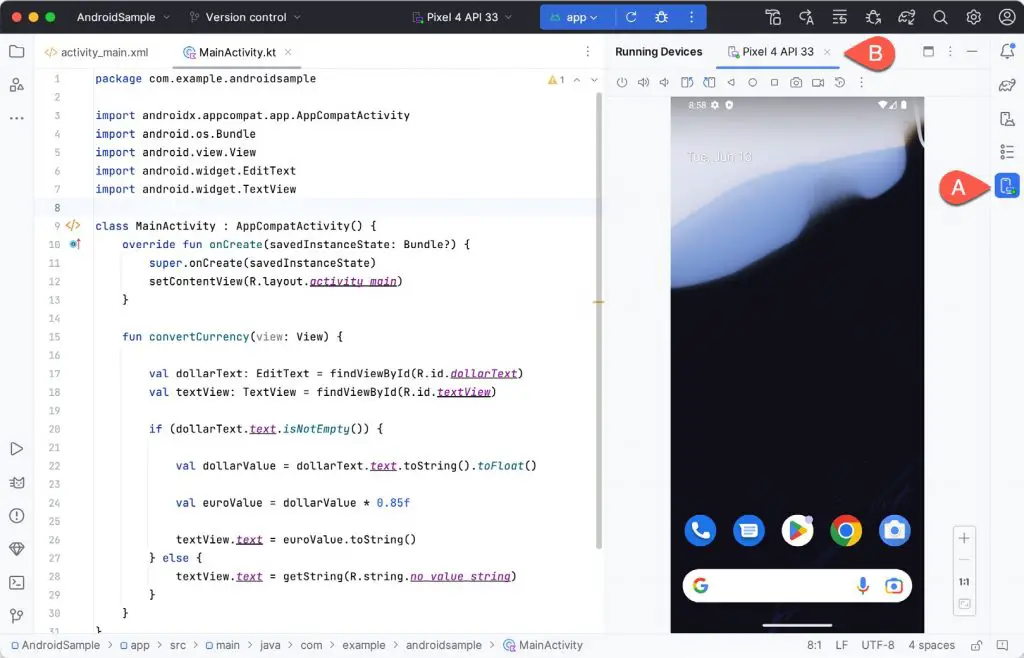1024x658 pixels.
Task: Reset emulator zoom to 1:1
Action: point(964,581)
